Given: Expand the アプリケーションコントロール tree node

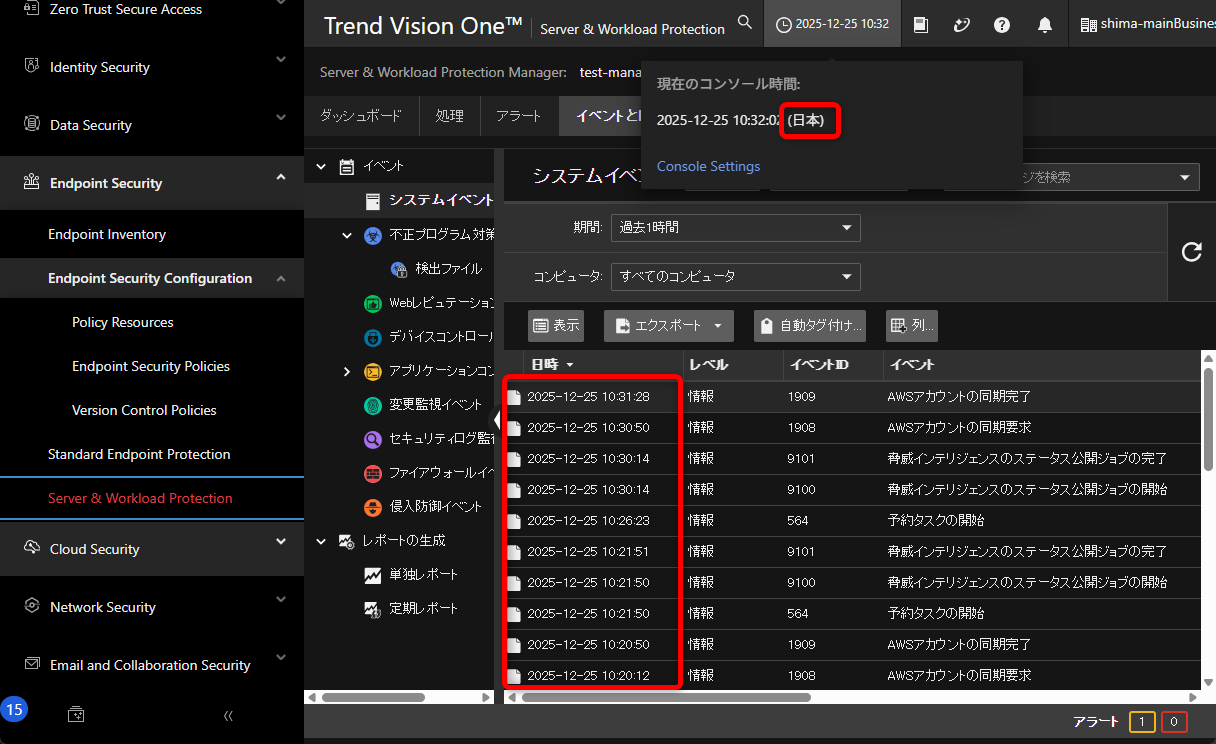Looking at the screenshot, I should pyautogui.click(x=346, y=370).
